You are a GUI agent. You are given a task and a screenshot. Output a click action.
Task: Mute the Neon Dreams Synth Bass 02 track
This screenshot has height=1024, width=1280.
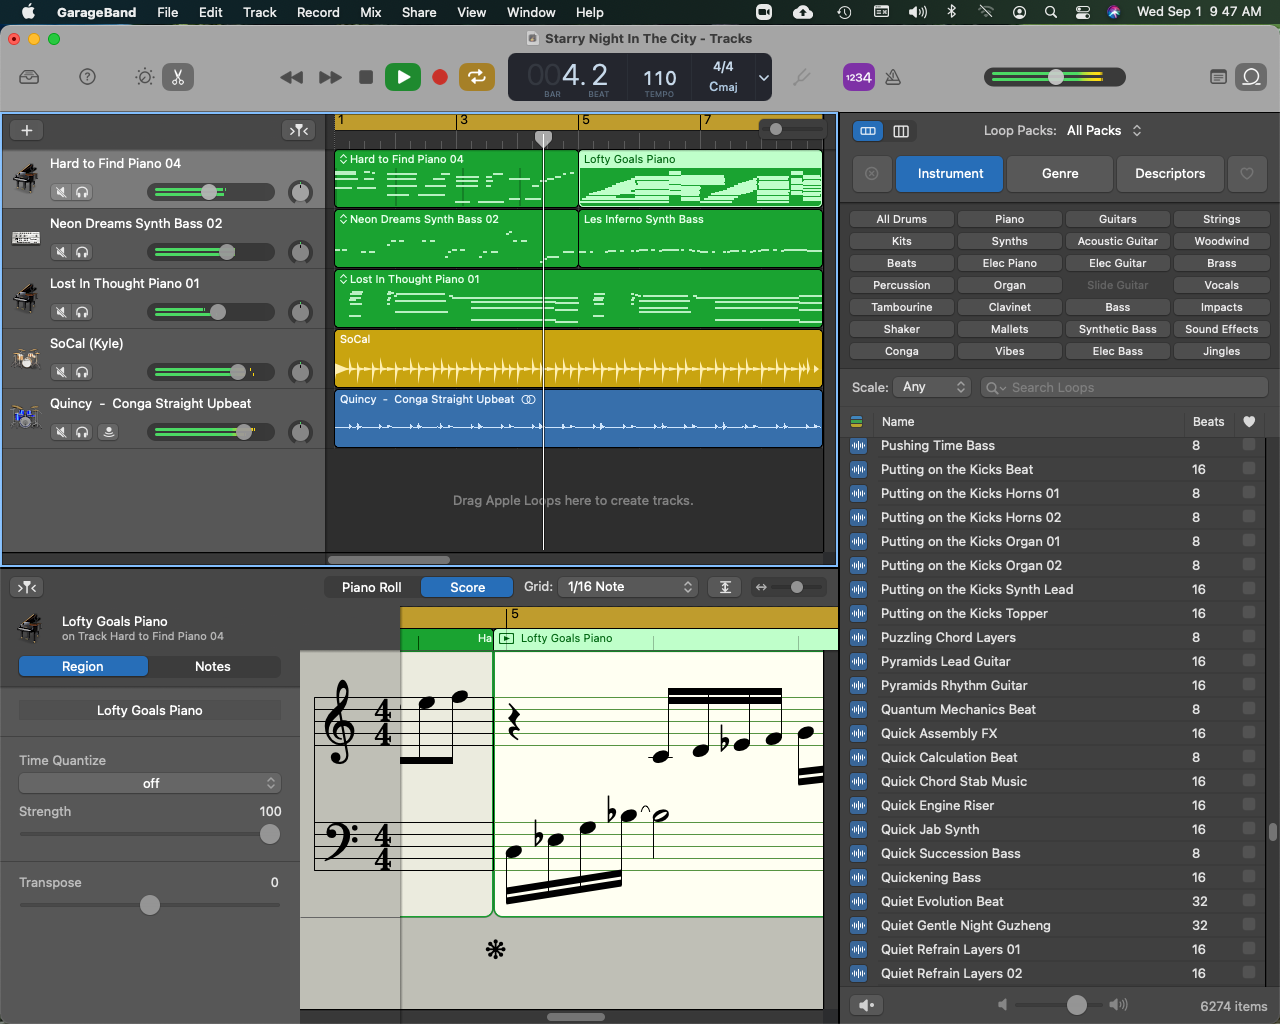[61, 252]
